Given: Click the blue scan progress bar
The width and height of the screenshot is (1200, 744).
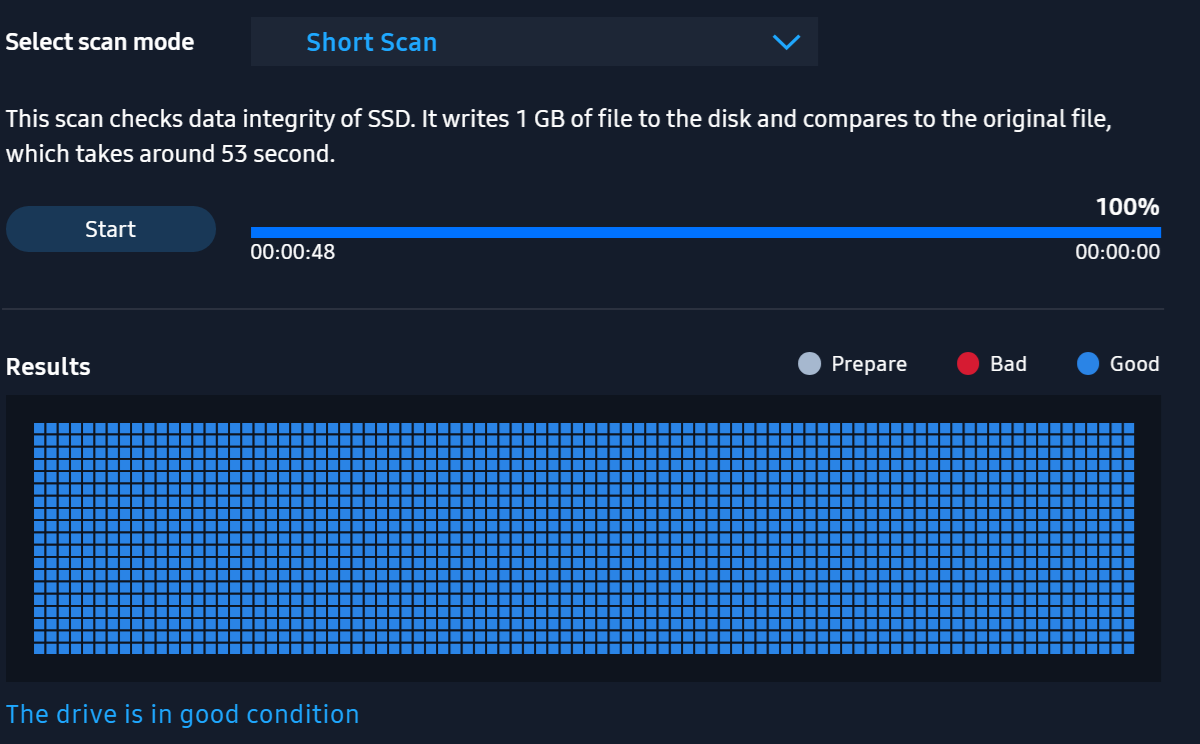Looking at the screenshot, I should (x=705, y=232).
